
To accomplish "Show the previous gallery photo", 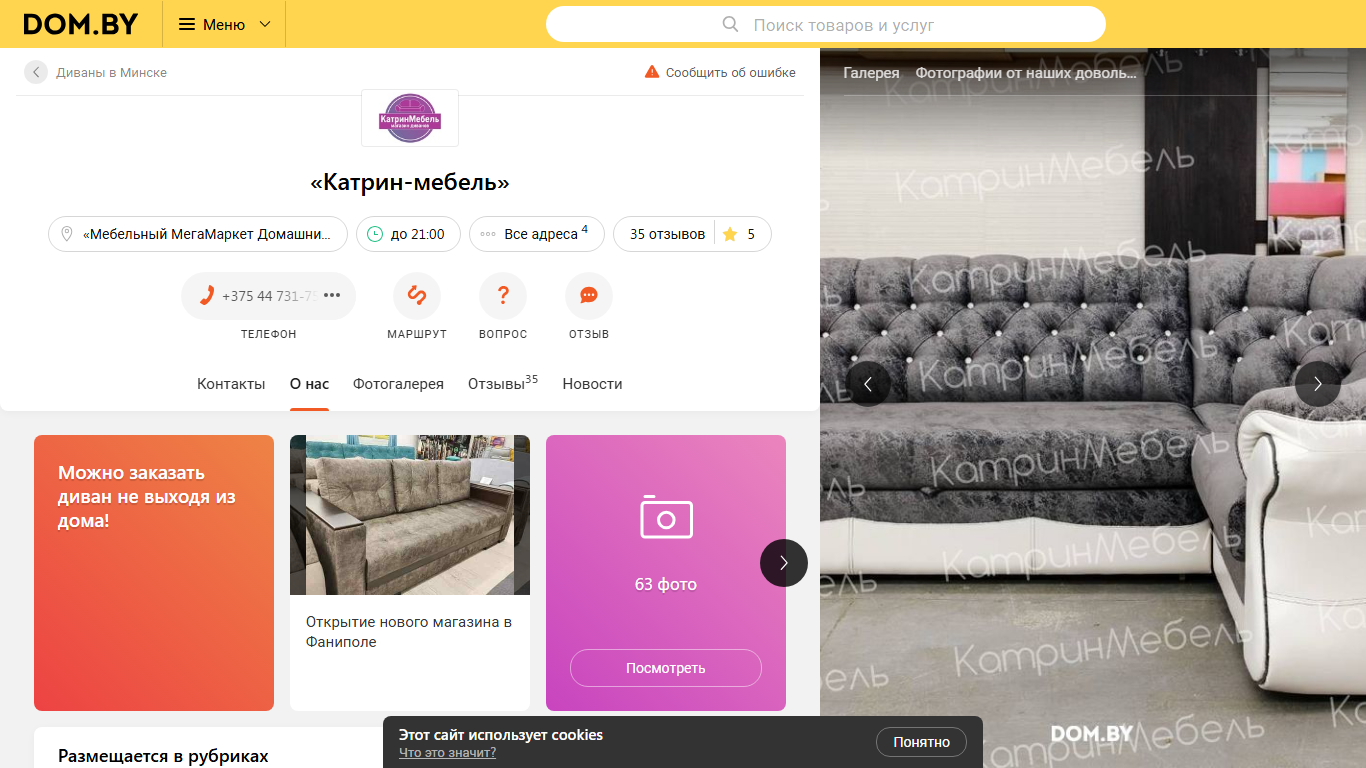I will [868, 384].
